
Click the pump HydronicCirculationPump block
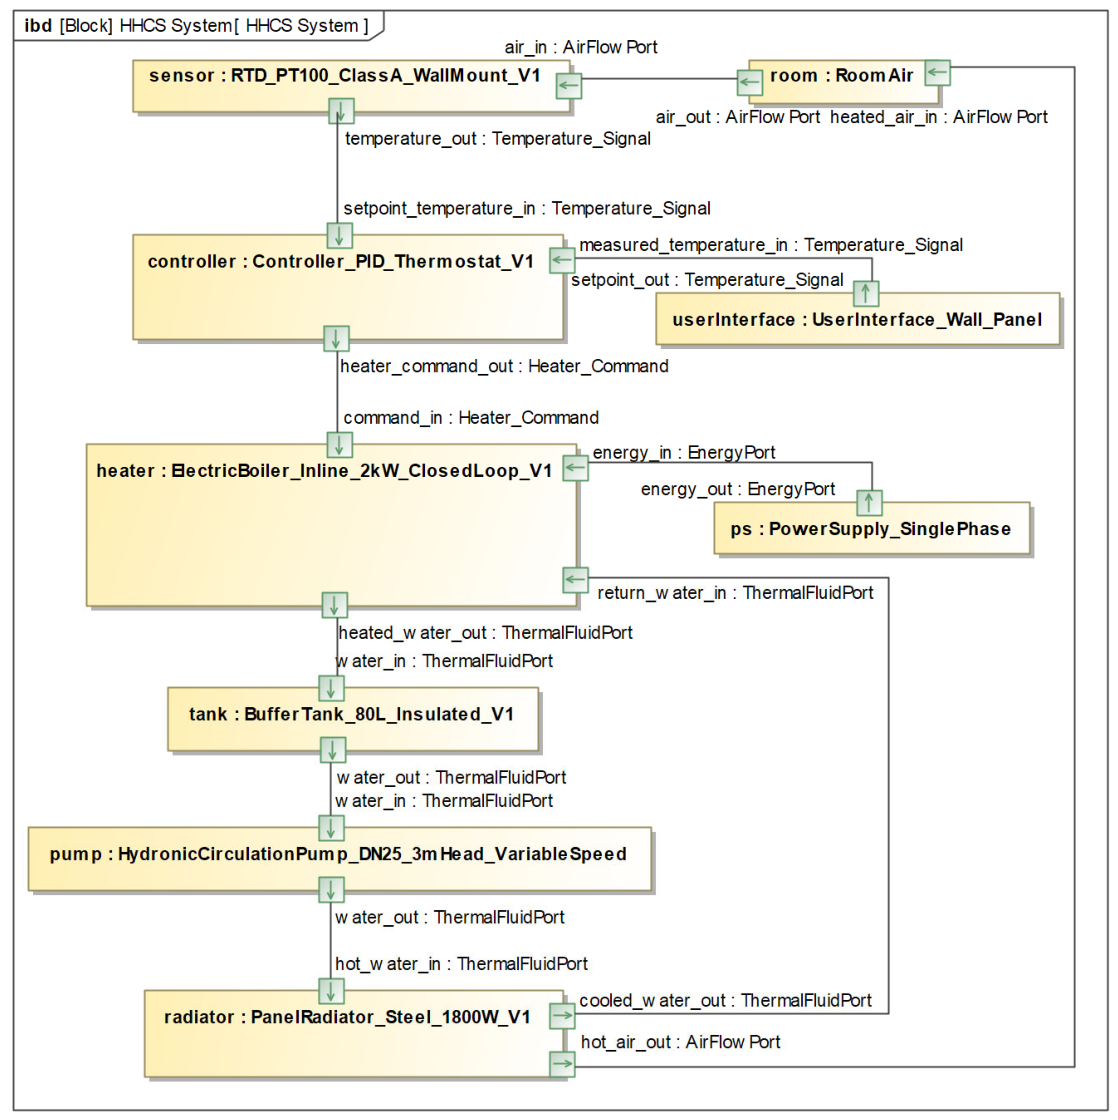pyautogui.click(x=339, y=859)
